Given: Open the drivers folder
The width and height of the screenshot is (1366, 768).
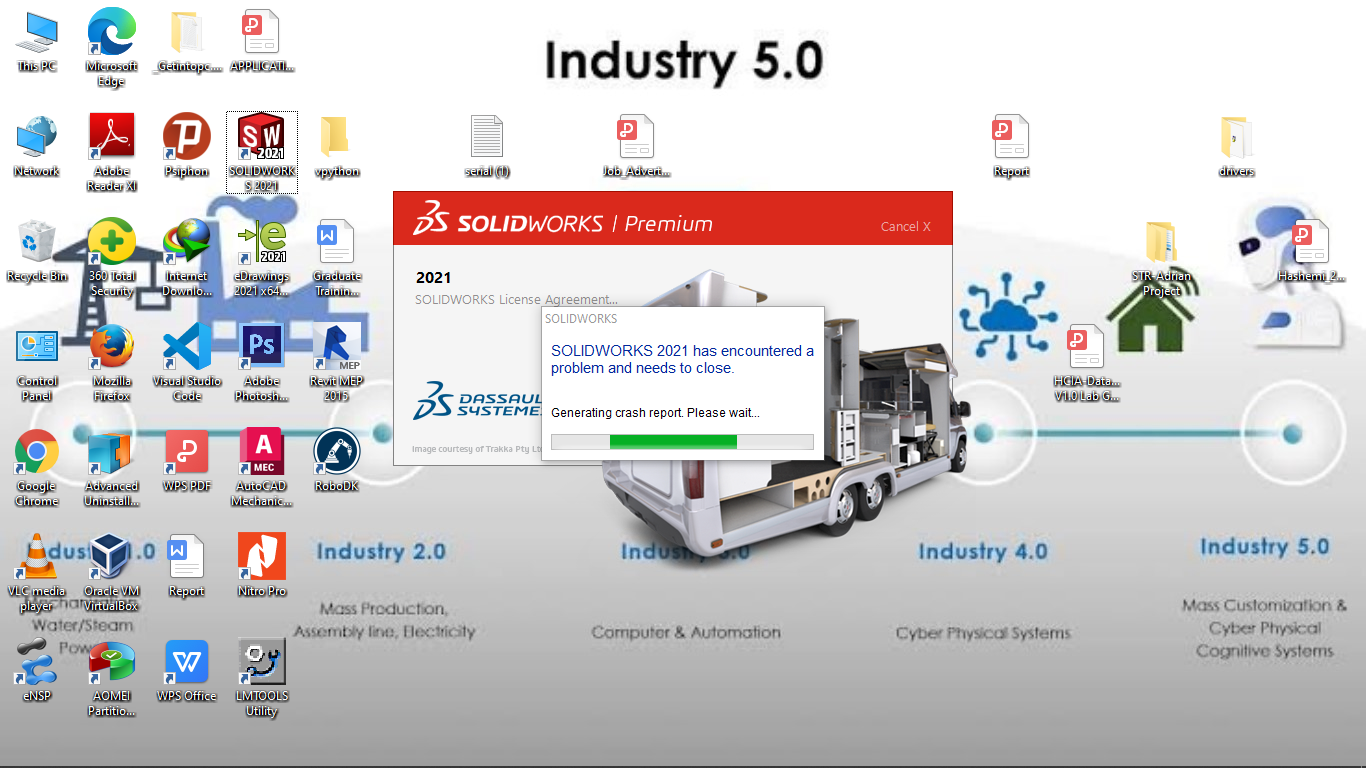Looking at the screenshot, I should coord(1236,147).
